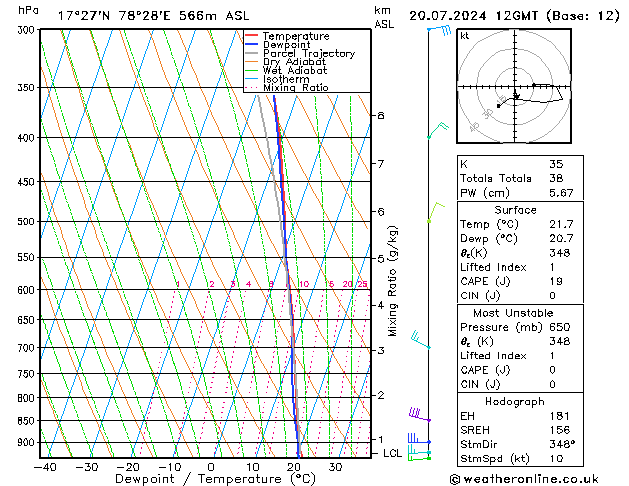Click the purple wind barb near 850 hPa

point(418,414)
